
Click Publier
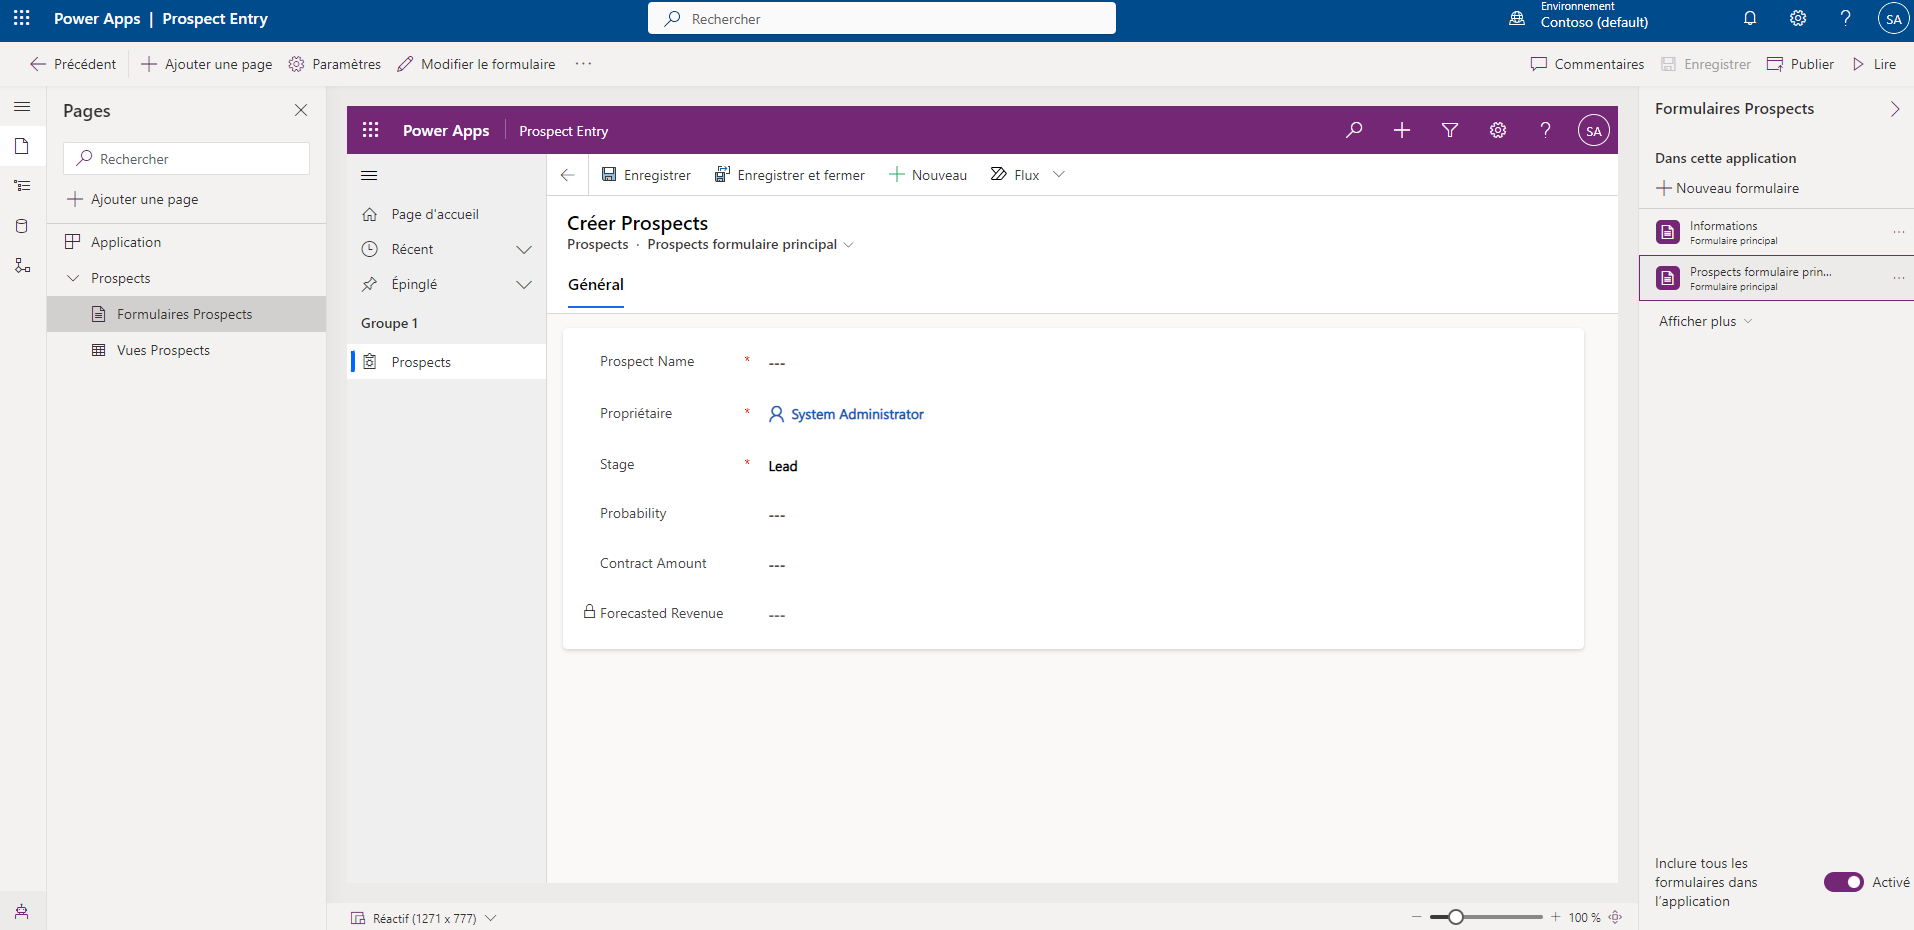point(1800,64)
